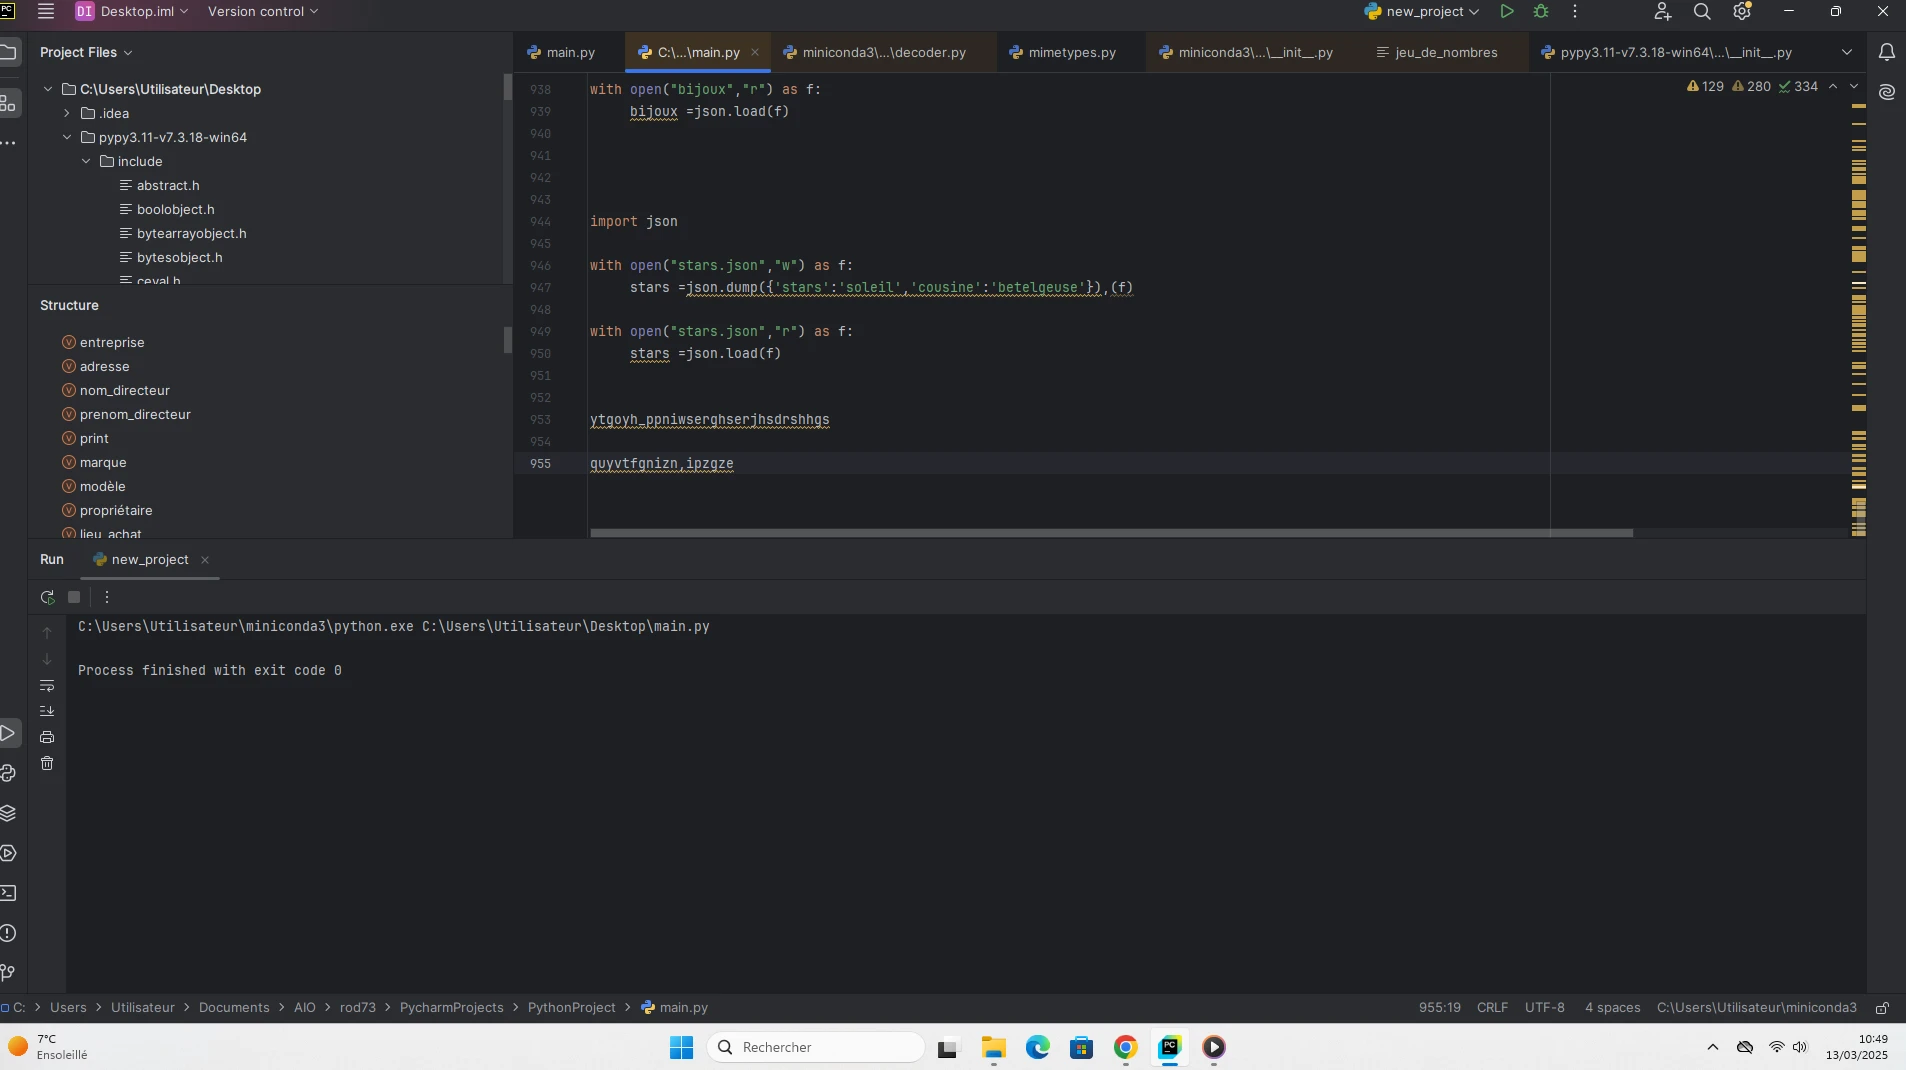
Task: Click the green Run button in the title bar
Action: pyautogui.click(x=1506, y=12)
